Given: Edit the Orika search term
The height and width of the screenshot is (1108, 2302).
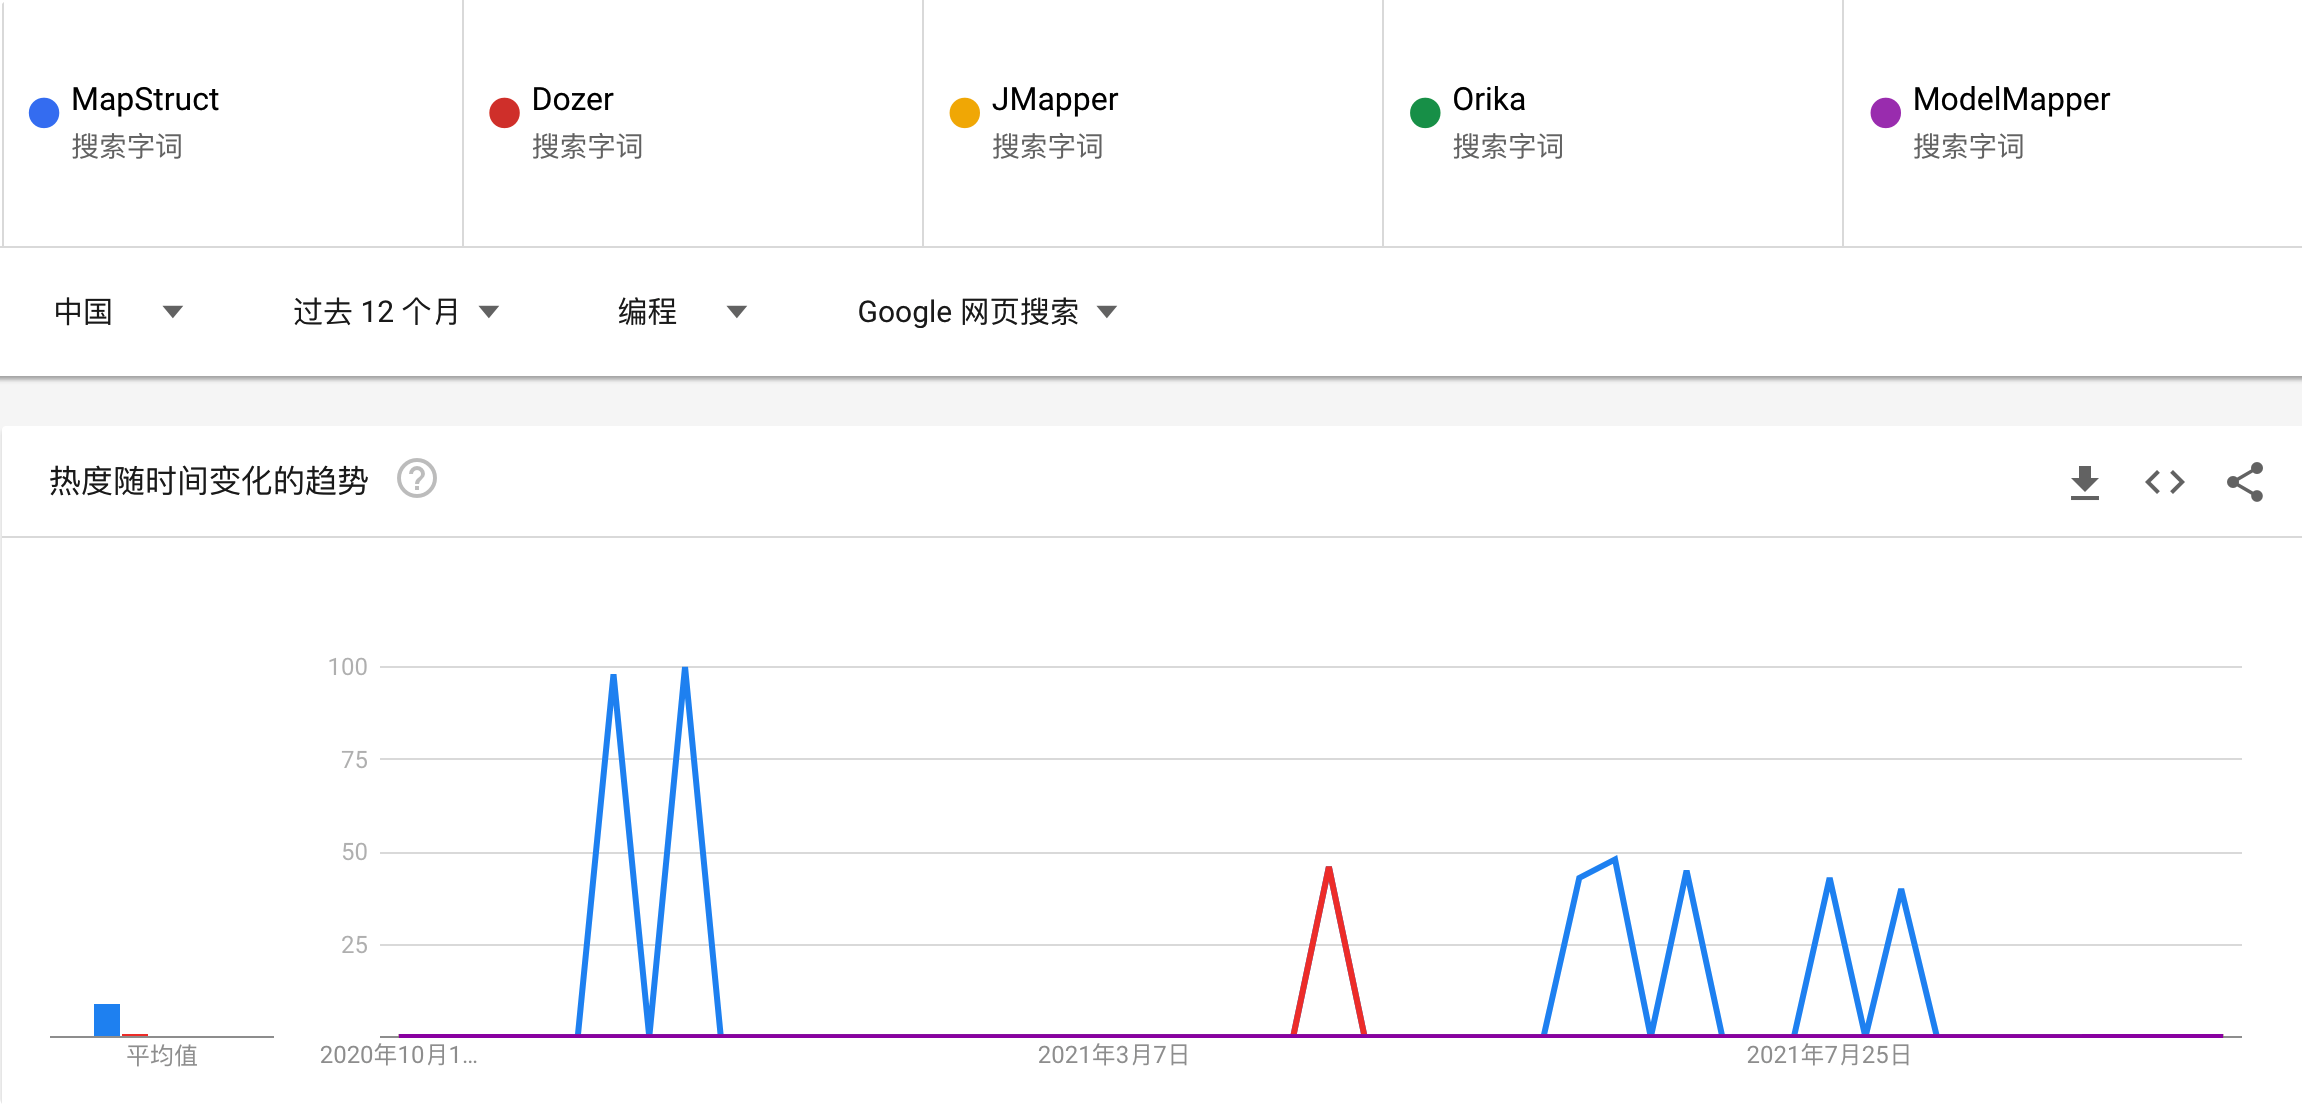Looking at the screenshot, I should (x=1488, y=99).
